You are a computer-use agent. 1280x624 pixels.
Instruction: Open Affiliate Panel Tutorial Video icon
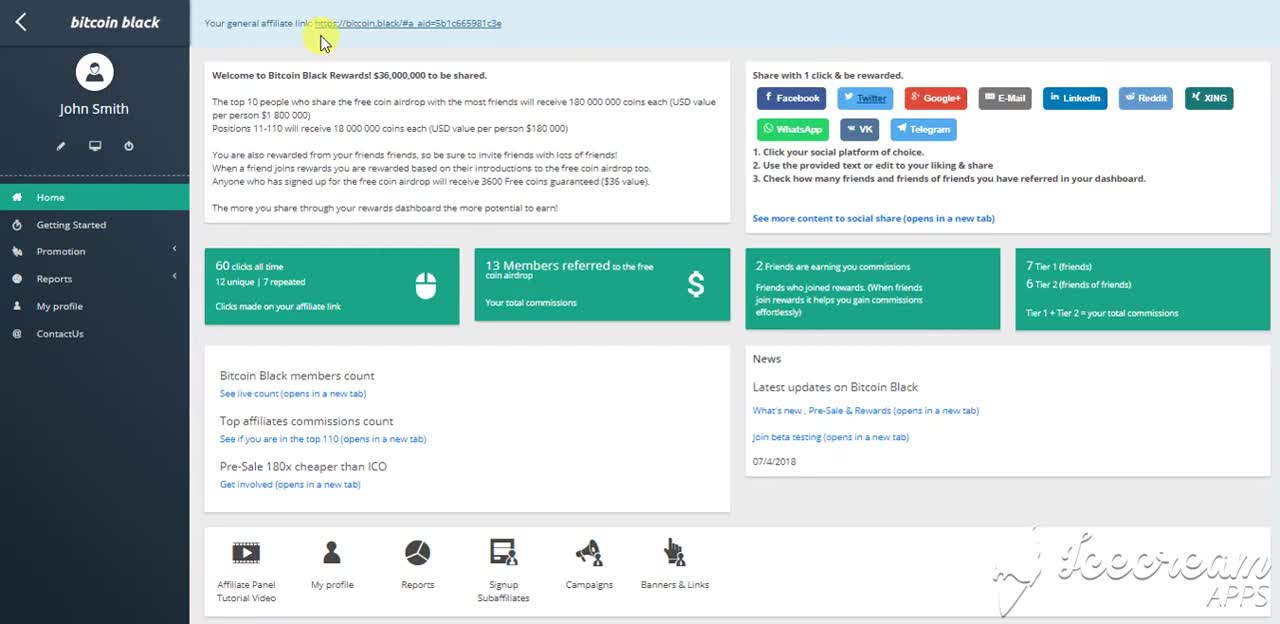[246, 552]
